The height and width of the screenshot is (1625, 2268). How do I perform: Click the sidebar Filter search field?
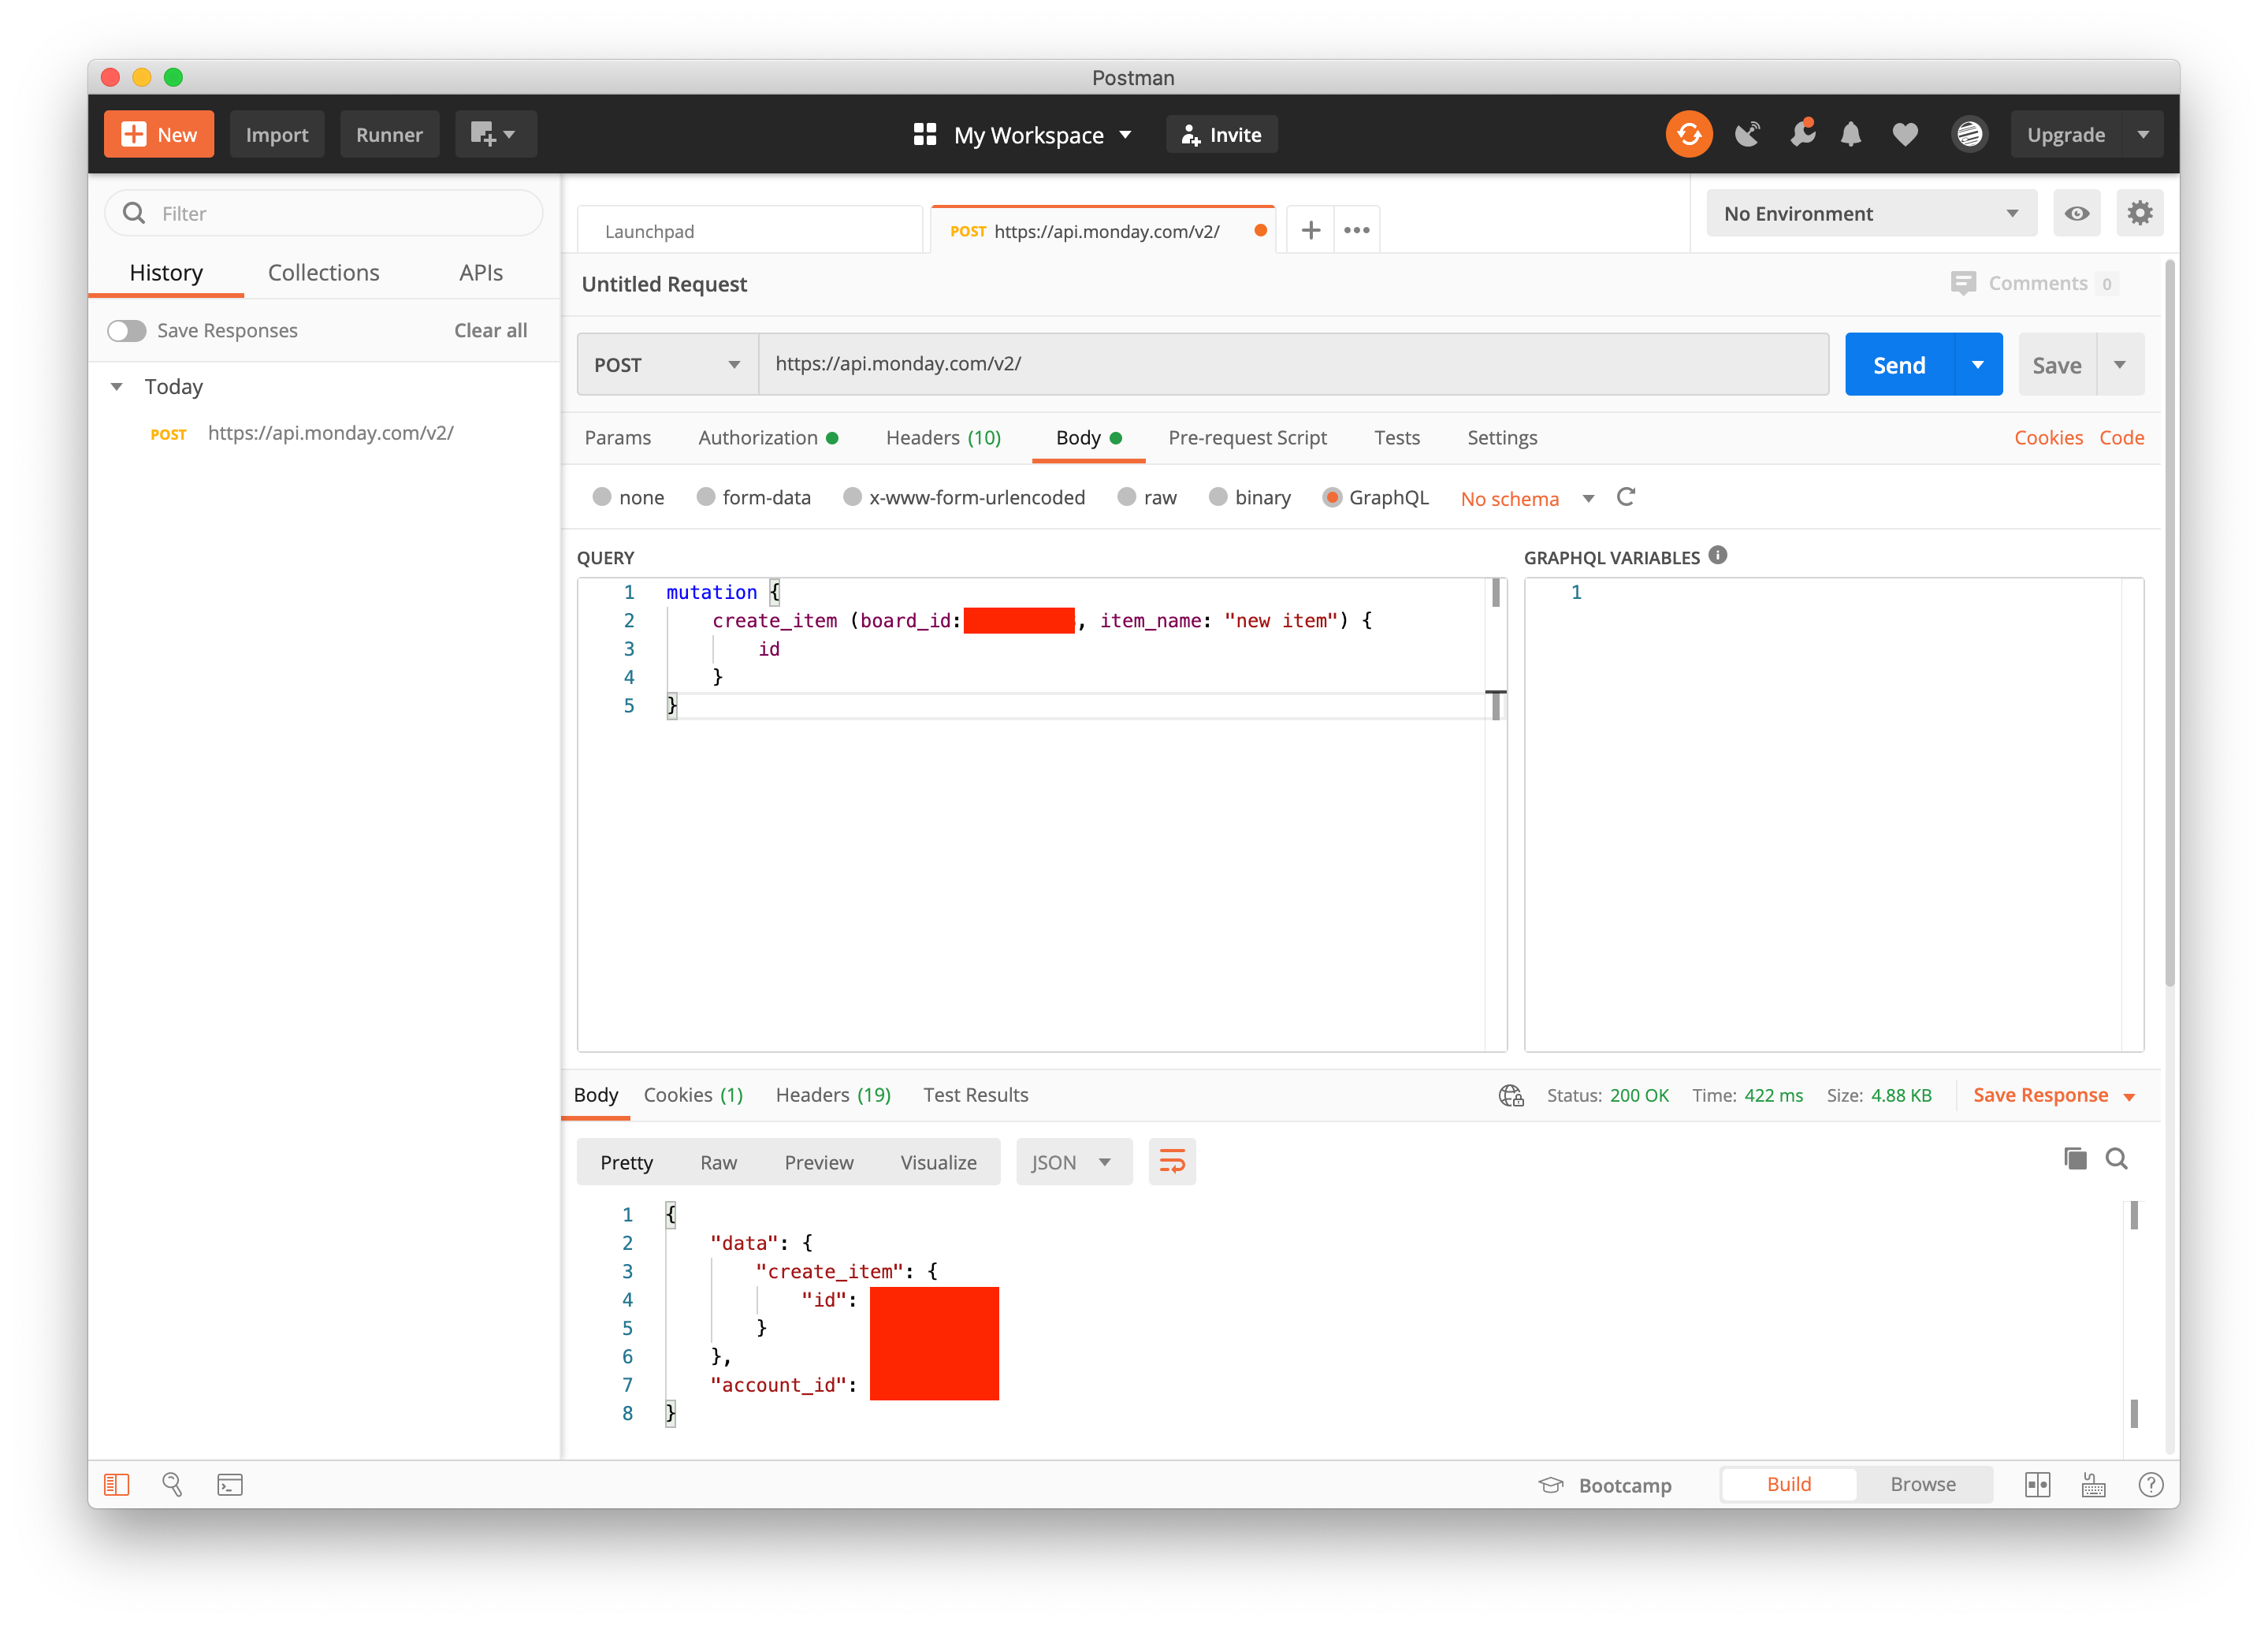(x=323, y=213)
